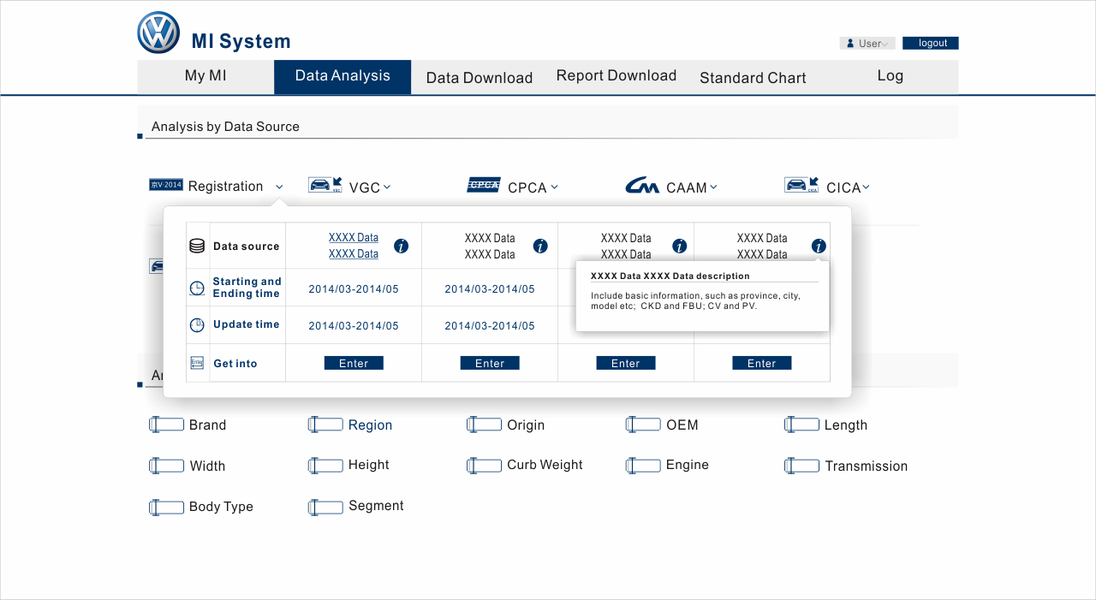Click Enter button in first data column
This screenshot has width=1096, height=600.
[354, 363]
